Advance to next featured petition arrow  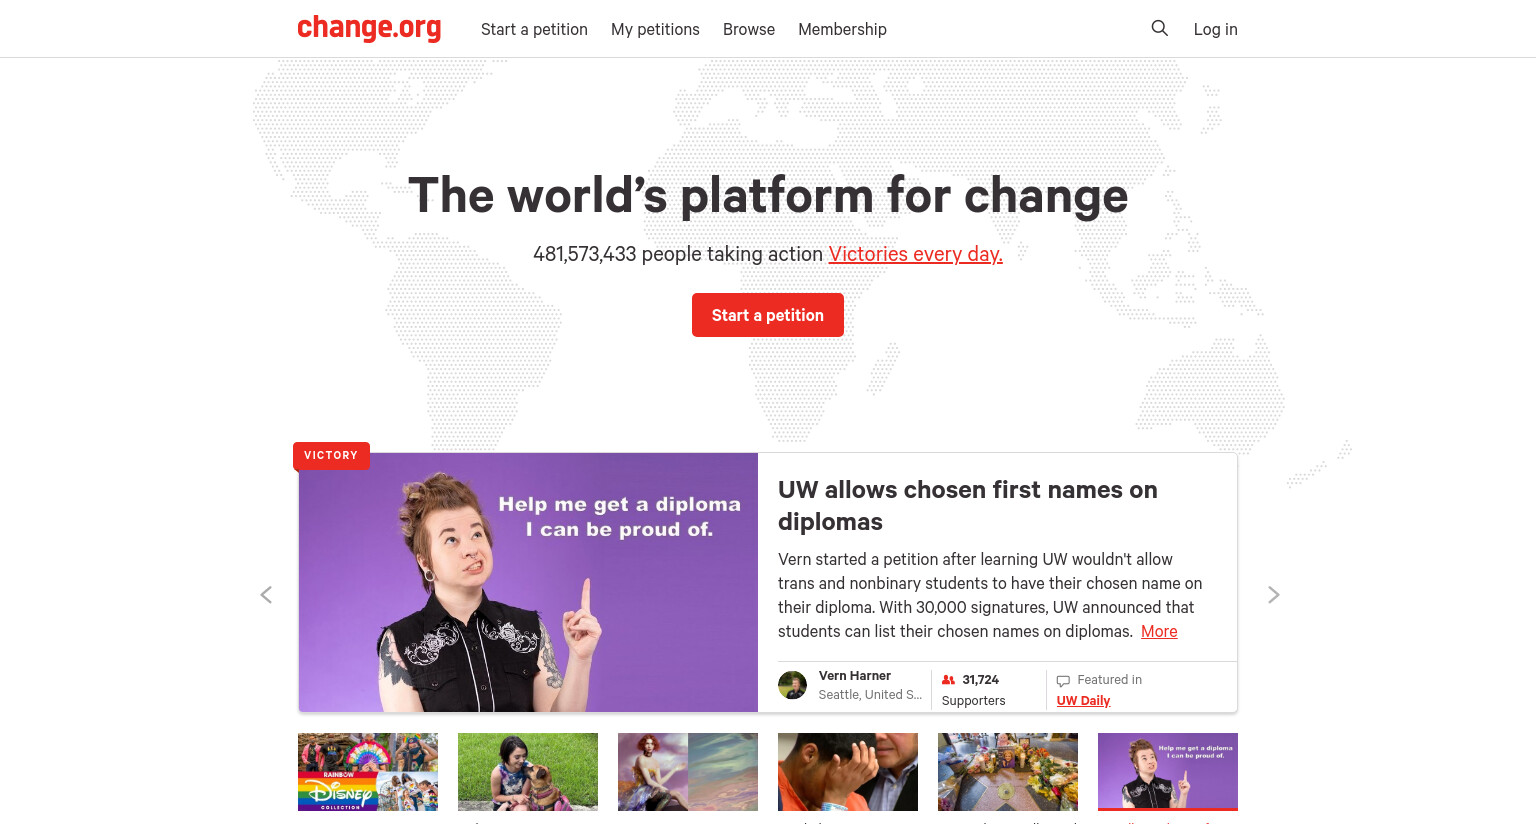(x=1273, y=595)
